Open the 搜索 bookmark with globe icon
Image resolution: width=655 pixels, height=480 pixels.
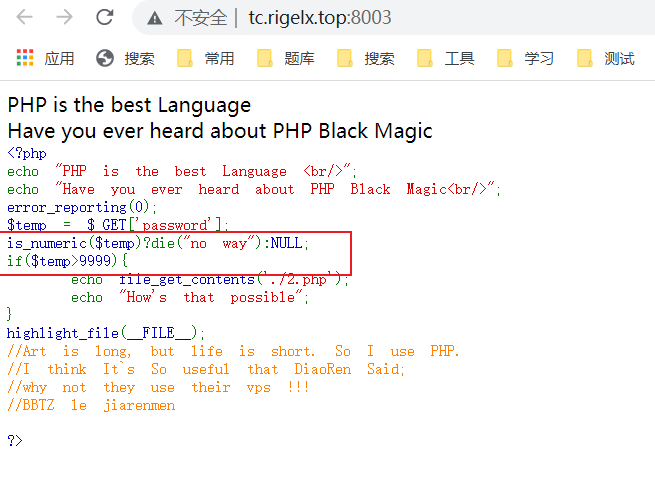pyautogui.click(x=125, y=58)
